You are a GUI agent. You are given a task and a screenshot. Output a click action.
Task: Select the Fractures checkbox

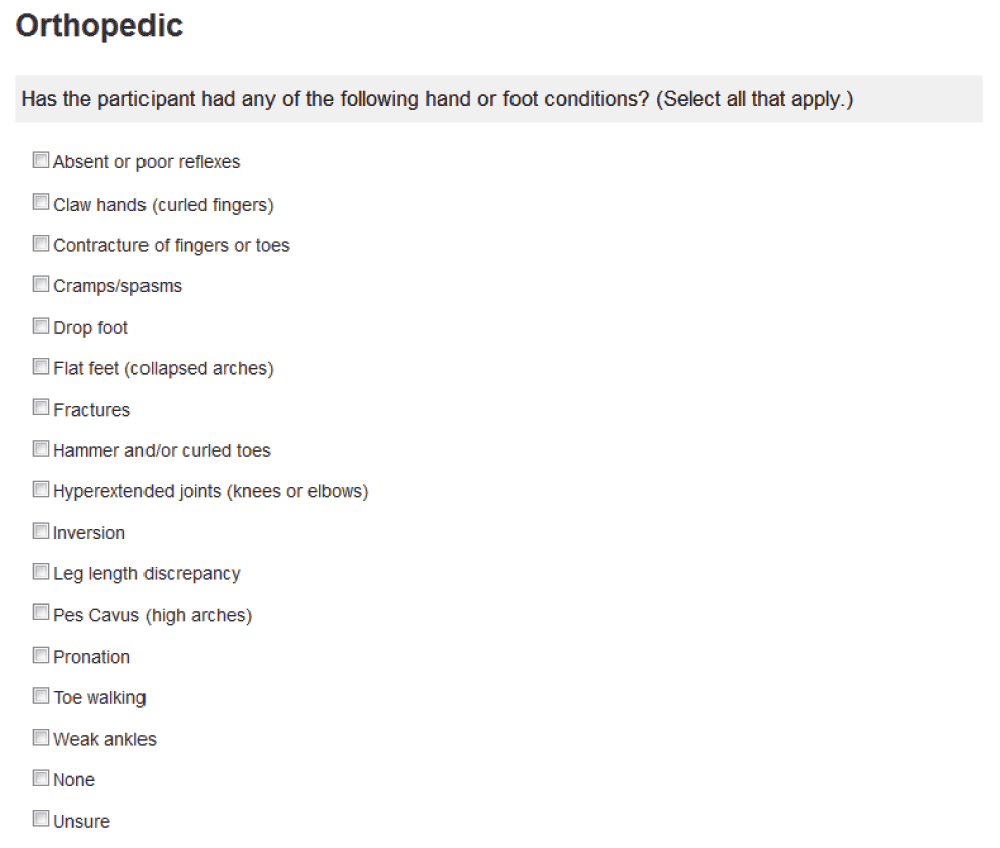(x=41, y=407)
